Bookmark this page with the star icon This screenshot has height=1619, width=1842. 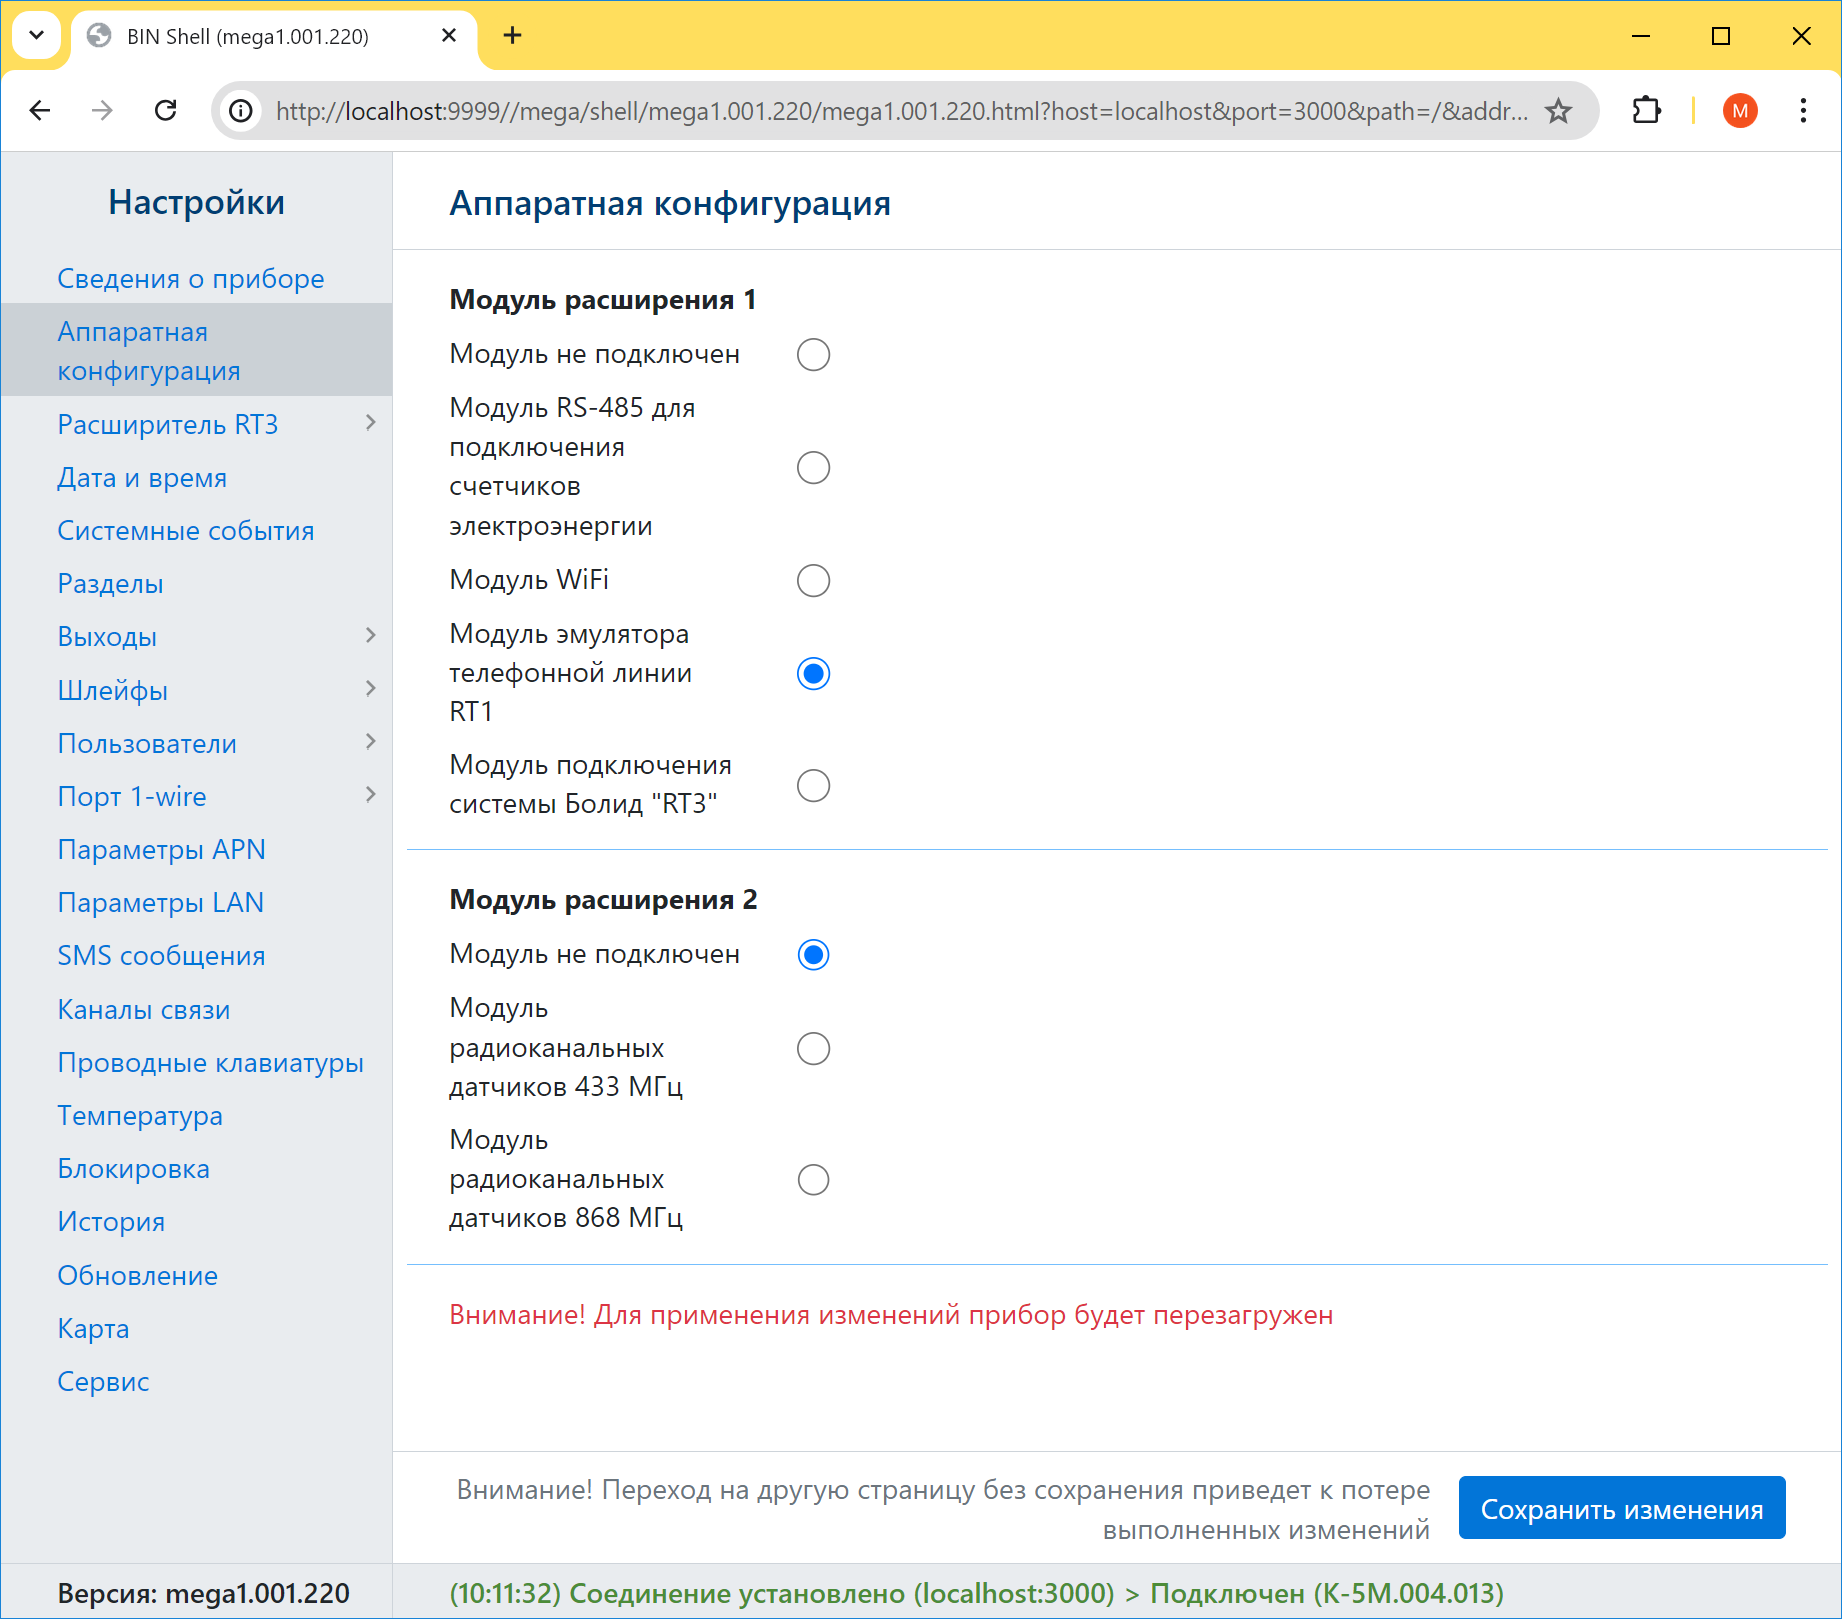pos(1558,111)
